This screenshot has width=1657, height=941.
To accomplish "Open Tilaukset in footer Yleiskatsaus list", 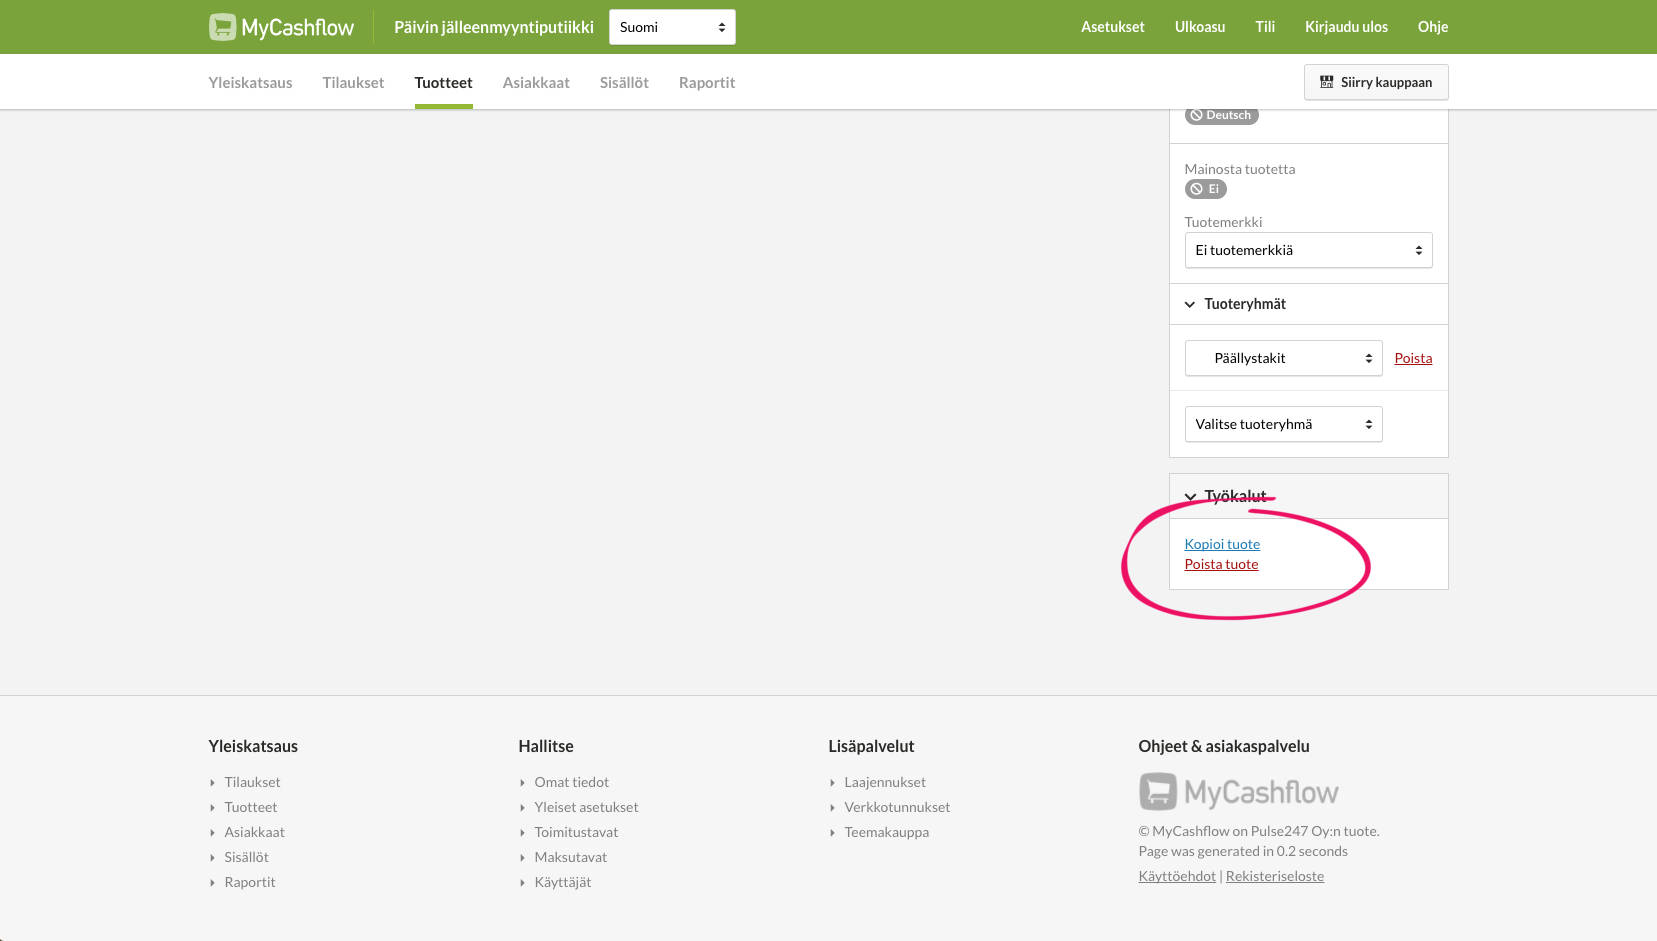I will (x=252, y=782).
